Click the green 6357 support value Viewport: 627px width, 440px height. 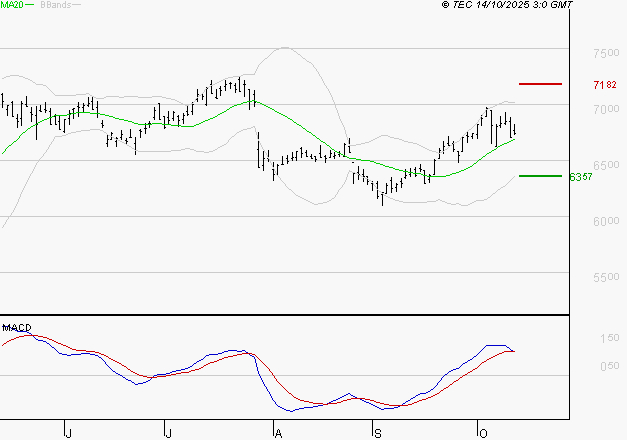[x=581, y=177]
